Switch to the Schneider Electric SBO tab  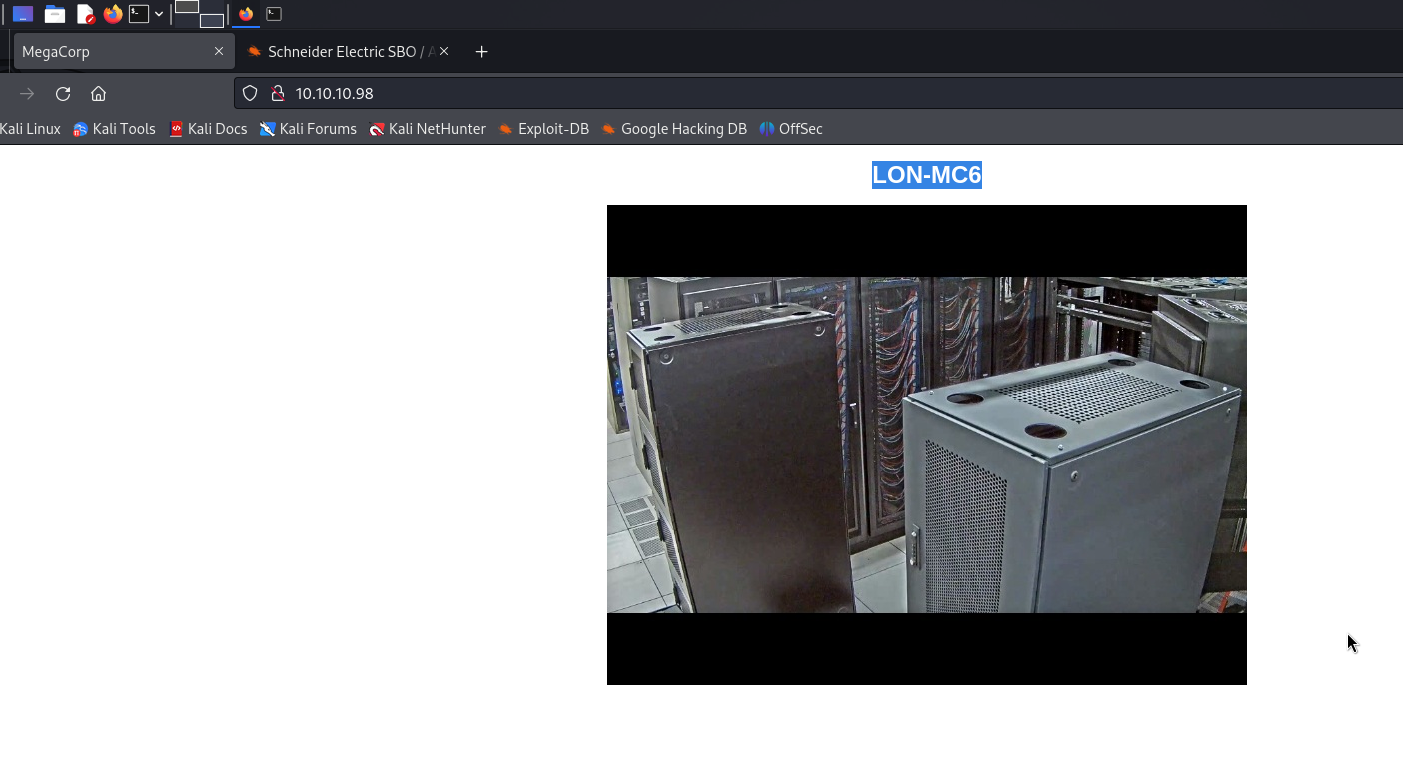pyautogui.click(x=340, y=51)
